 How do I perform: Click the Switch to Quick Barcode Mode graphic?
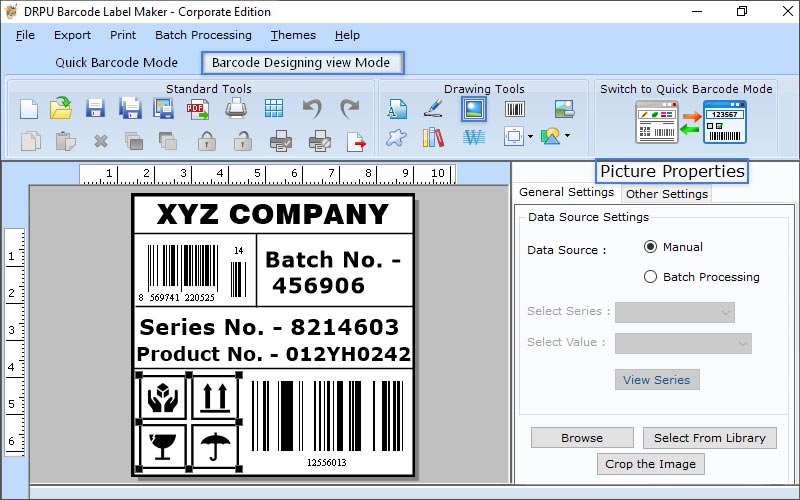click(691, 122)
